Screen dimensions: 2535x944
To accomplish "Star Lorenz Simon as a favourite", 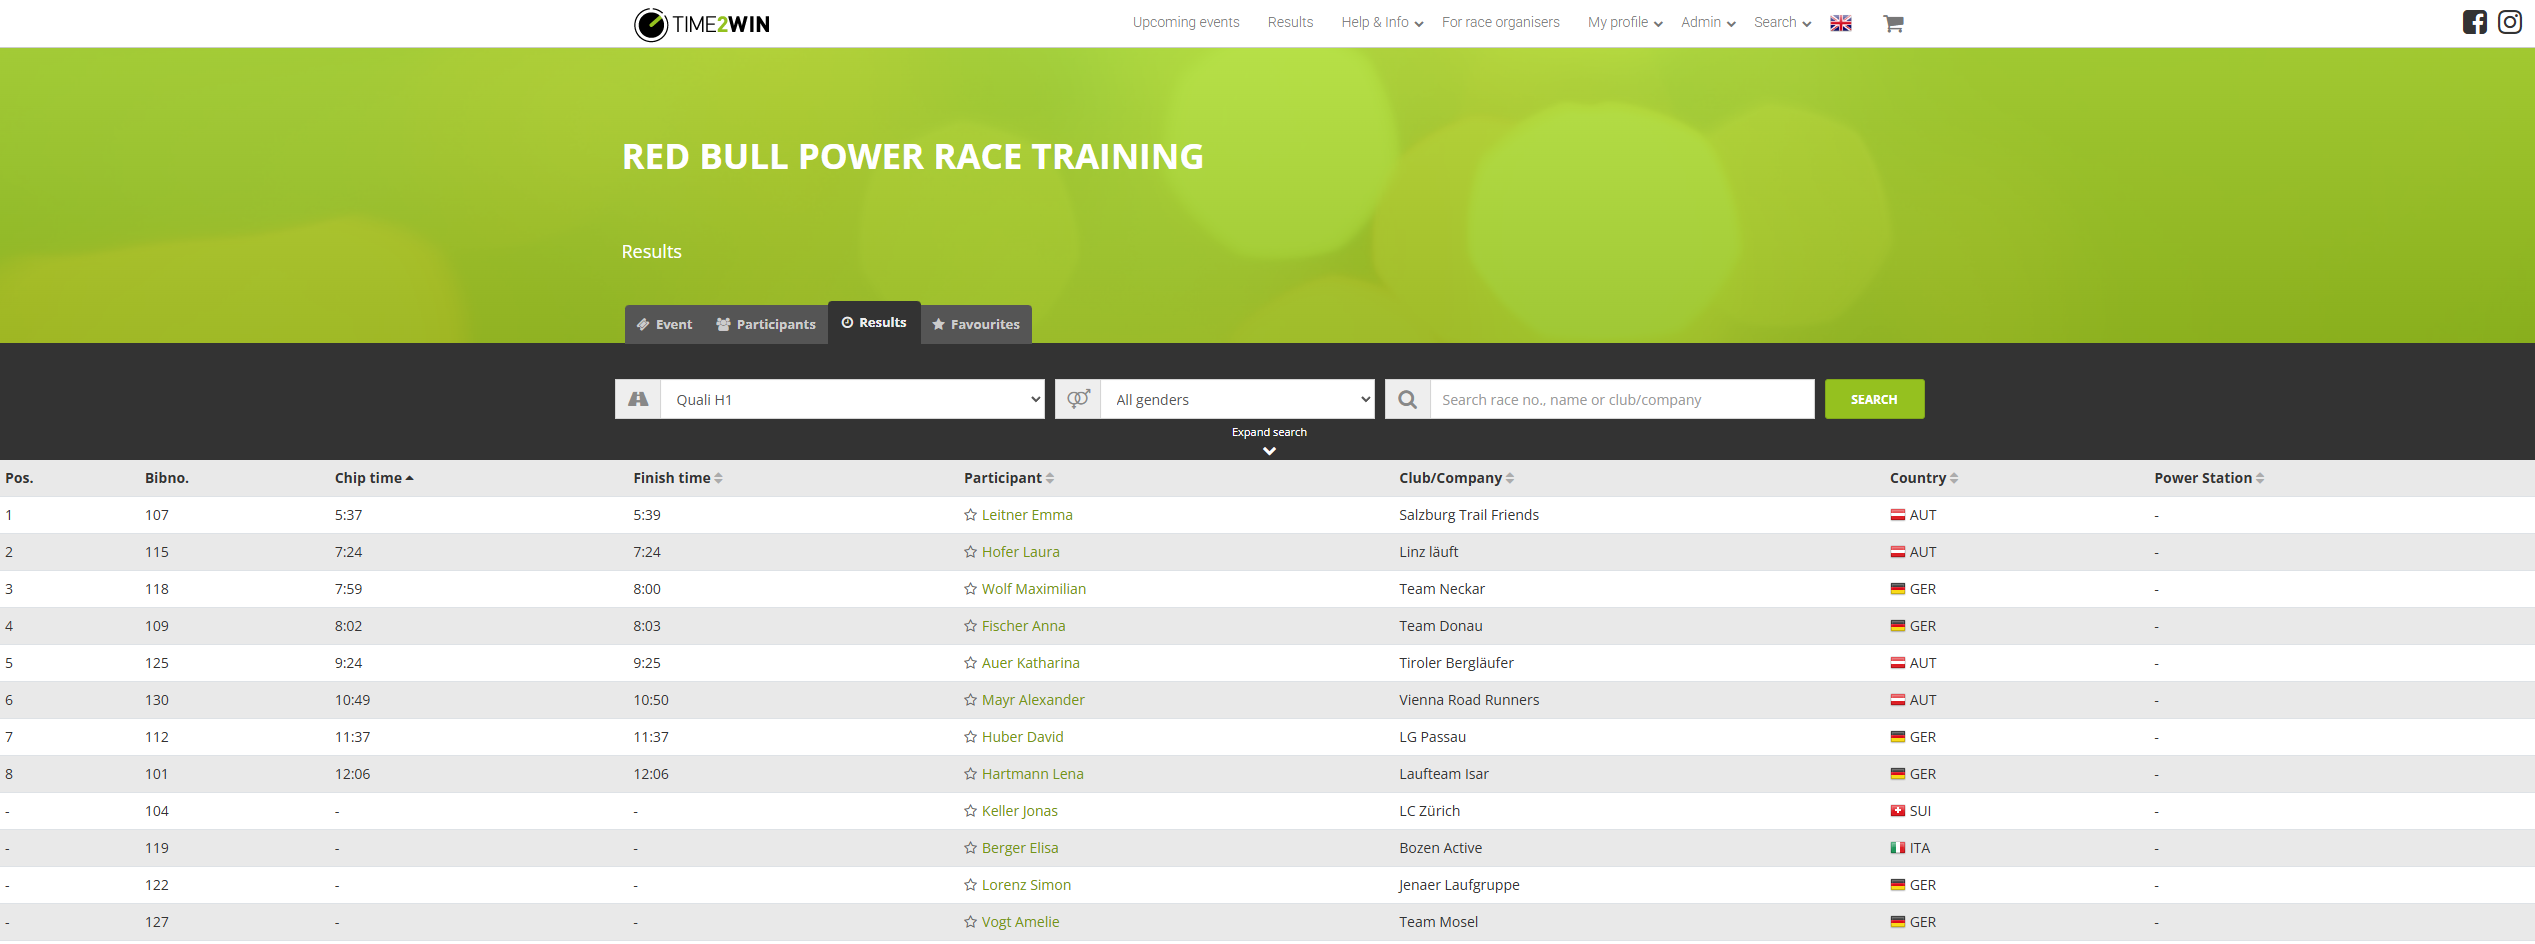I will pos(970,885).
